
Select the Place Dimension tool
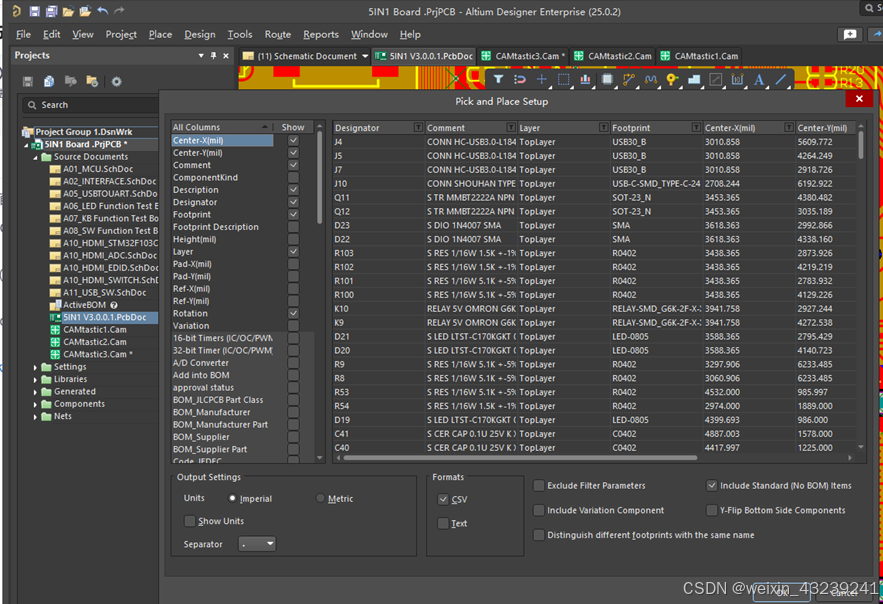click(x=737, y=79)
